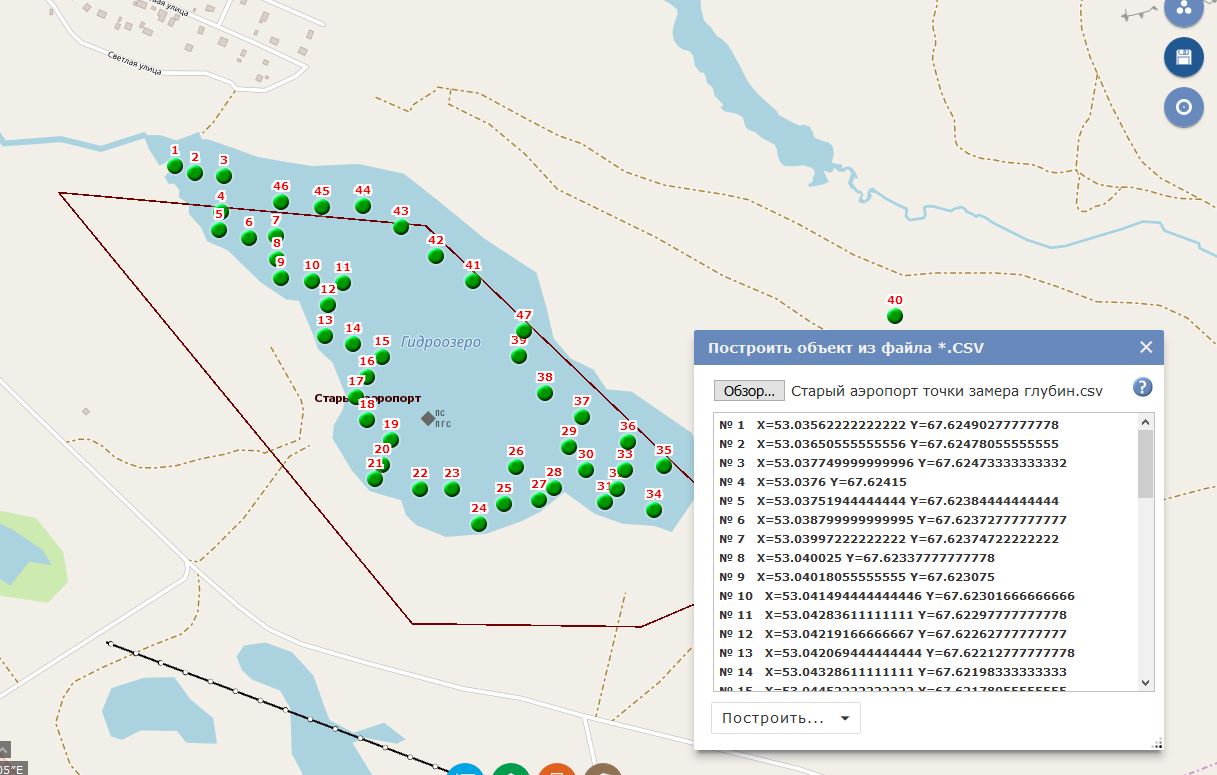Select the isolated map point marker 40
This screenshot has width=1217, height=775.
[895, 316]
